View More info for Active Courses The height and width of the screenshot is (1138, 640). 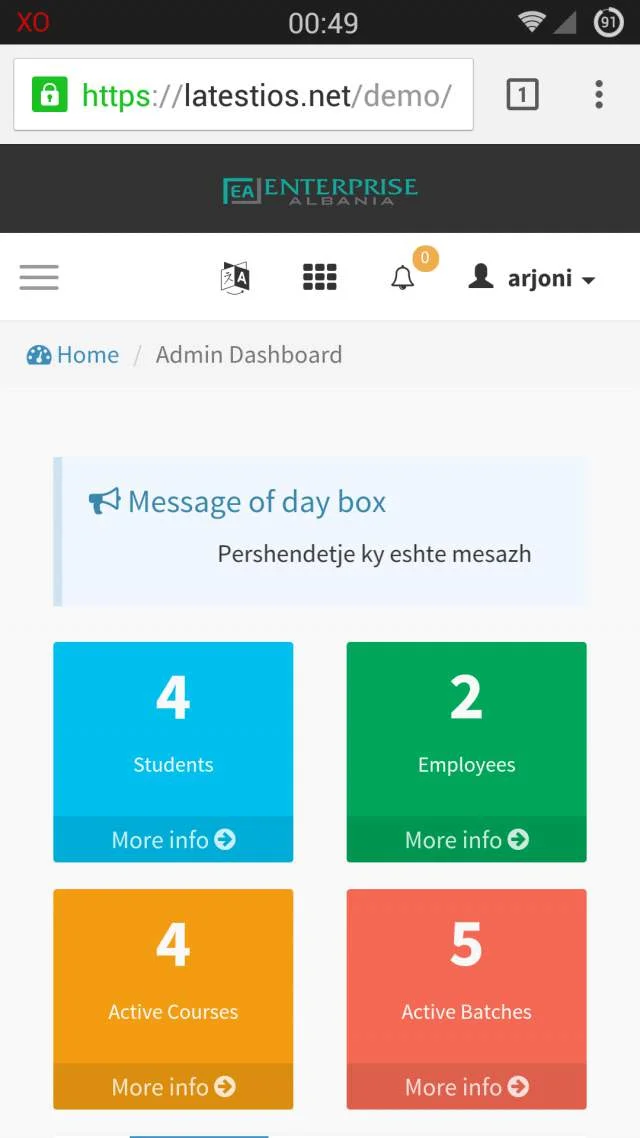click(x=173, y=1087)
